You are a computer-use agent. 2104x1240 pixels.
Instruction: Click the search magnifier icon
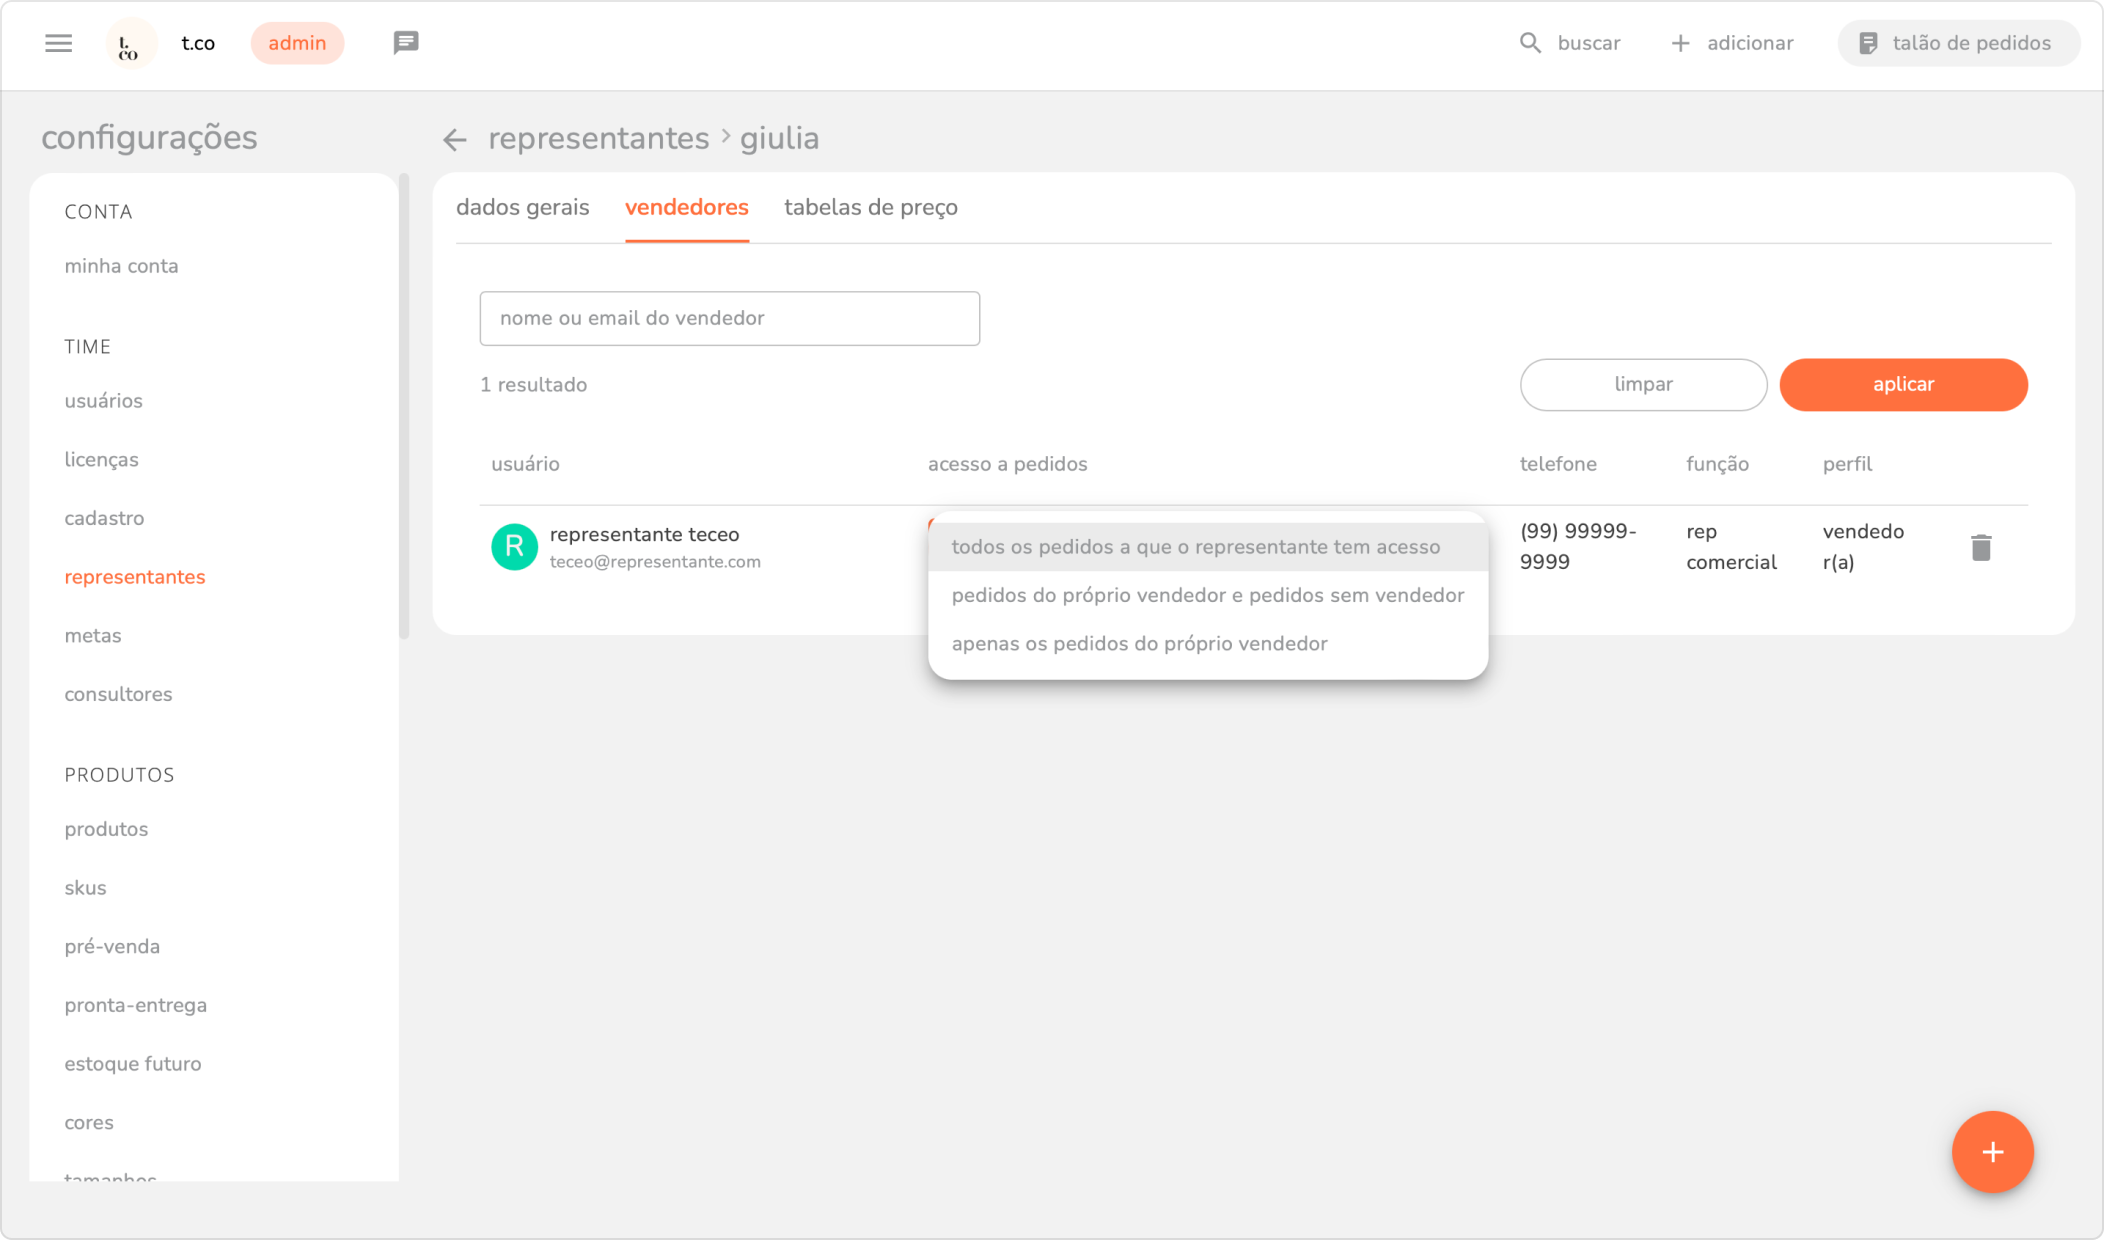coord(1530,43)
